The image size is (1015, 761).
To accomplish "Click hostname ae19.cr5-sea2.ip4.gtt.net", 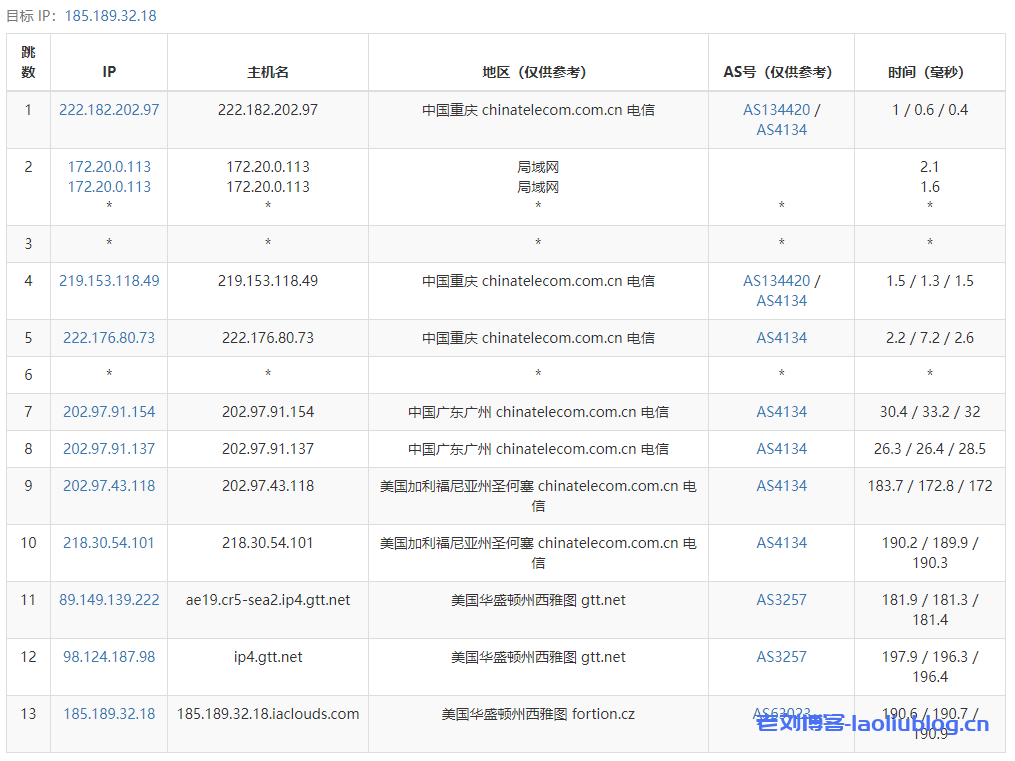I will tap(268, 600).
